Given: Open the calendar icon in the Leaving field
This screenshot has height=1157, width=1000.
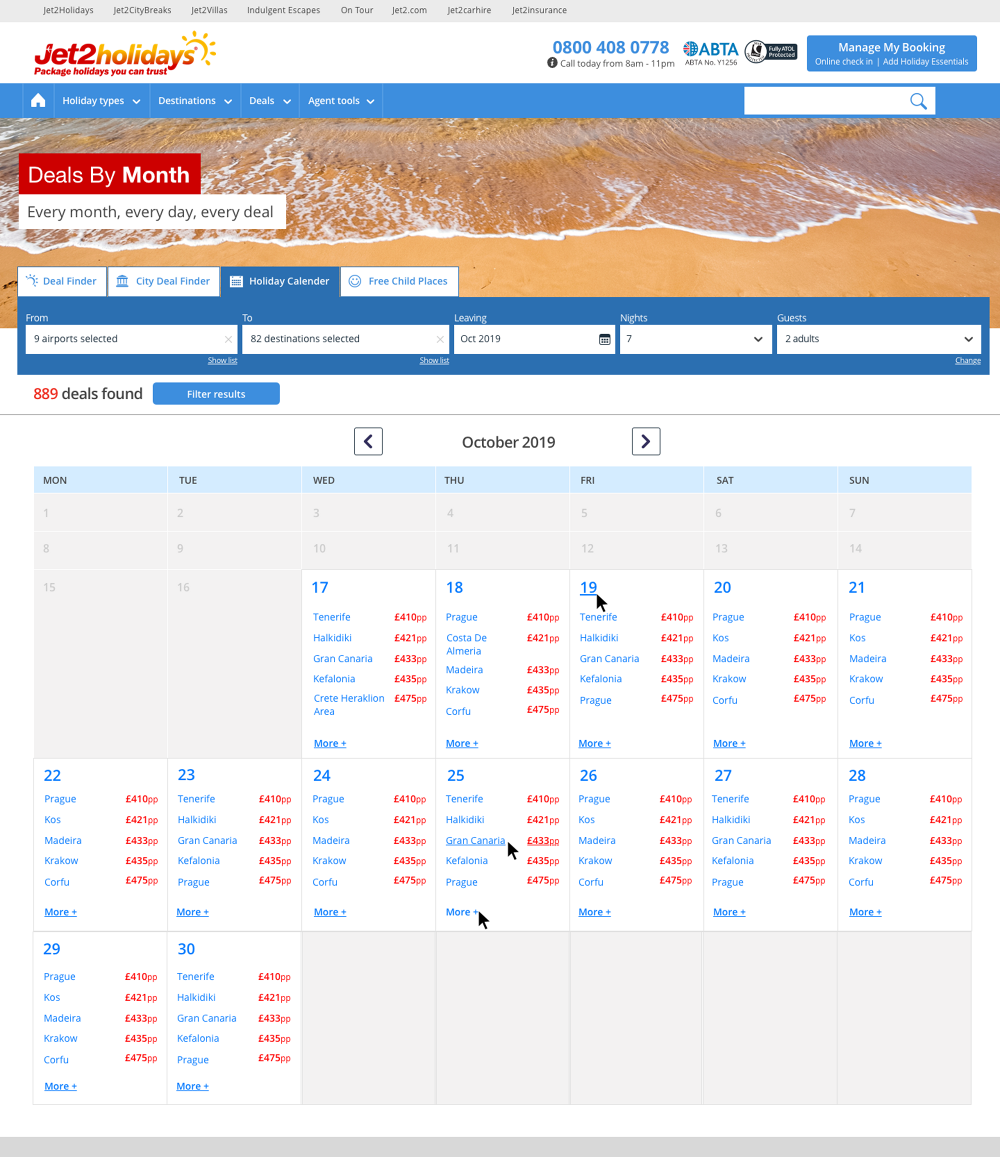Looking at the screenshot, I should (x=605, y=339).
